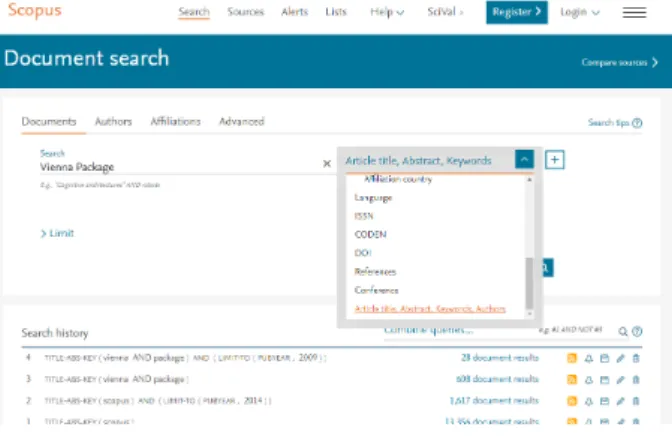Click the dropdown list scroll-up arrow
This screenshot has height=436, width=672.
[x=529, y=180]
